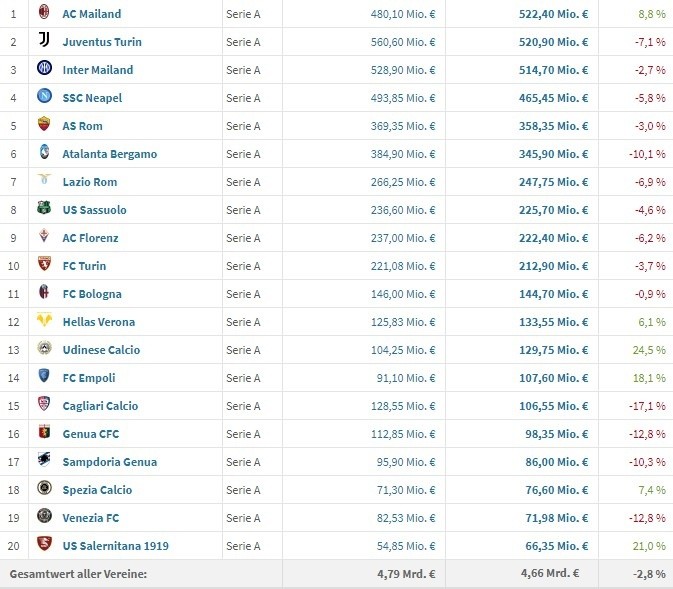Viewport: 673px width, 589px height.
Task: Click the AC Florenz club crest
Action: click(x=44, y=237)
